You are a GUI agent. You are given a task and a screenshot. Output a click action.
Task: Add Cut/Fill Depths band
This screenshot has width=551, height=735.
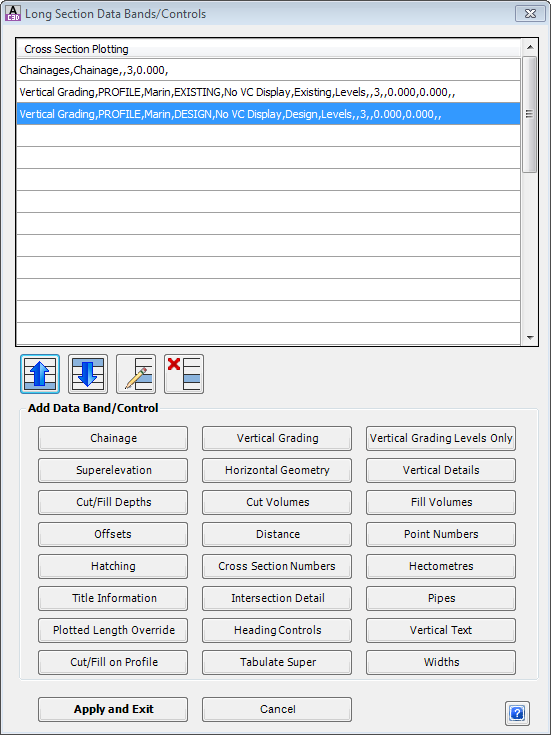click(x=113, y=502)
